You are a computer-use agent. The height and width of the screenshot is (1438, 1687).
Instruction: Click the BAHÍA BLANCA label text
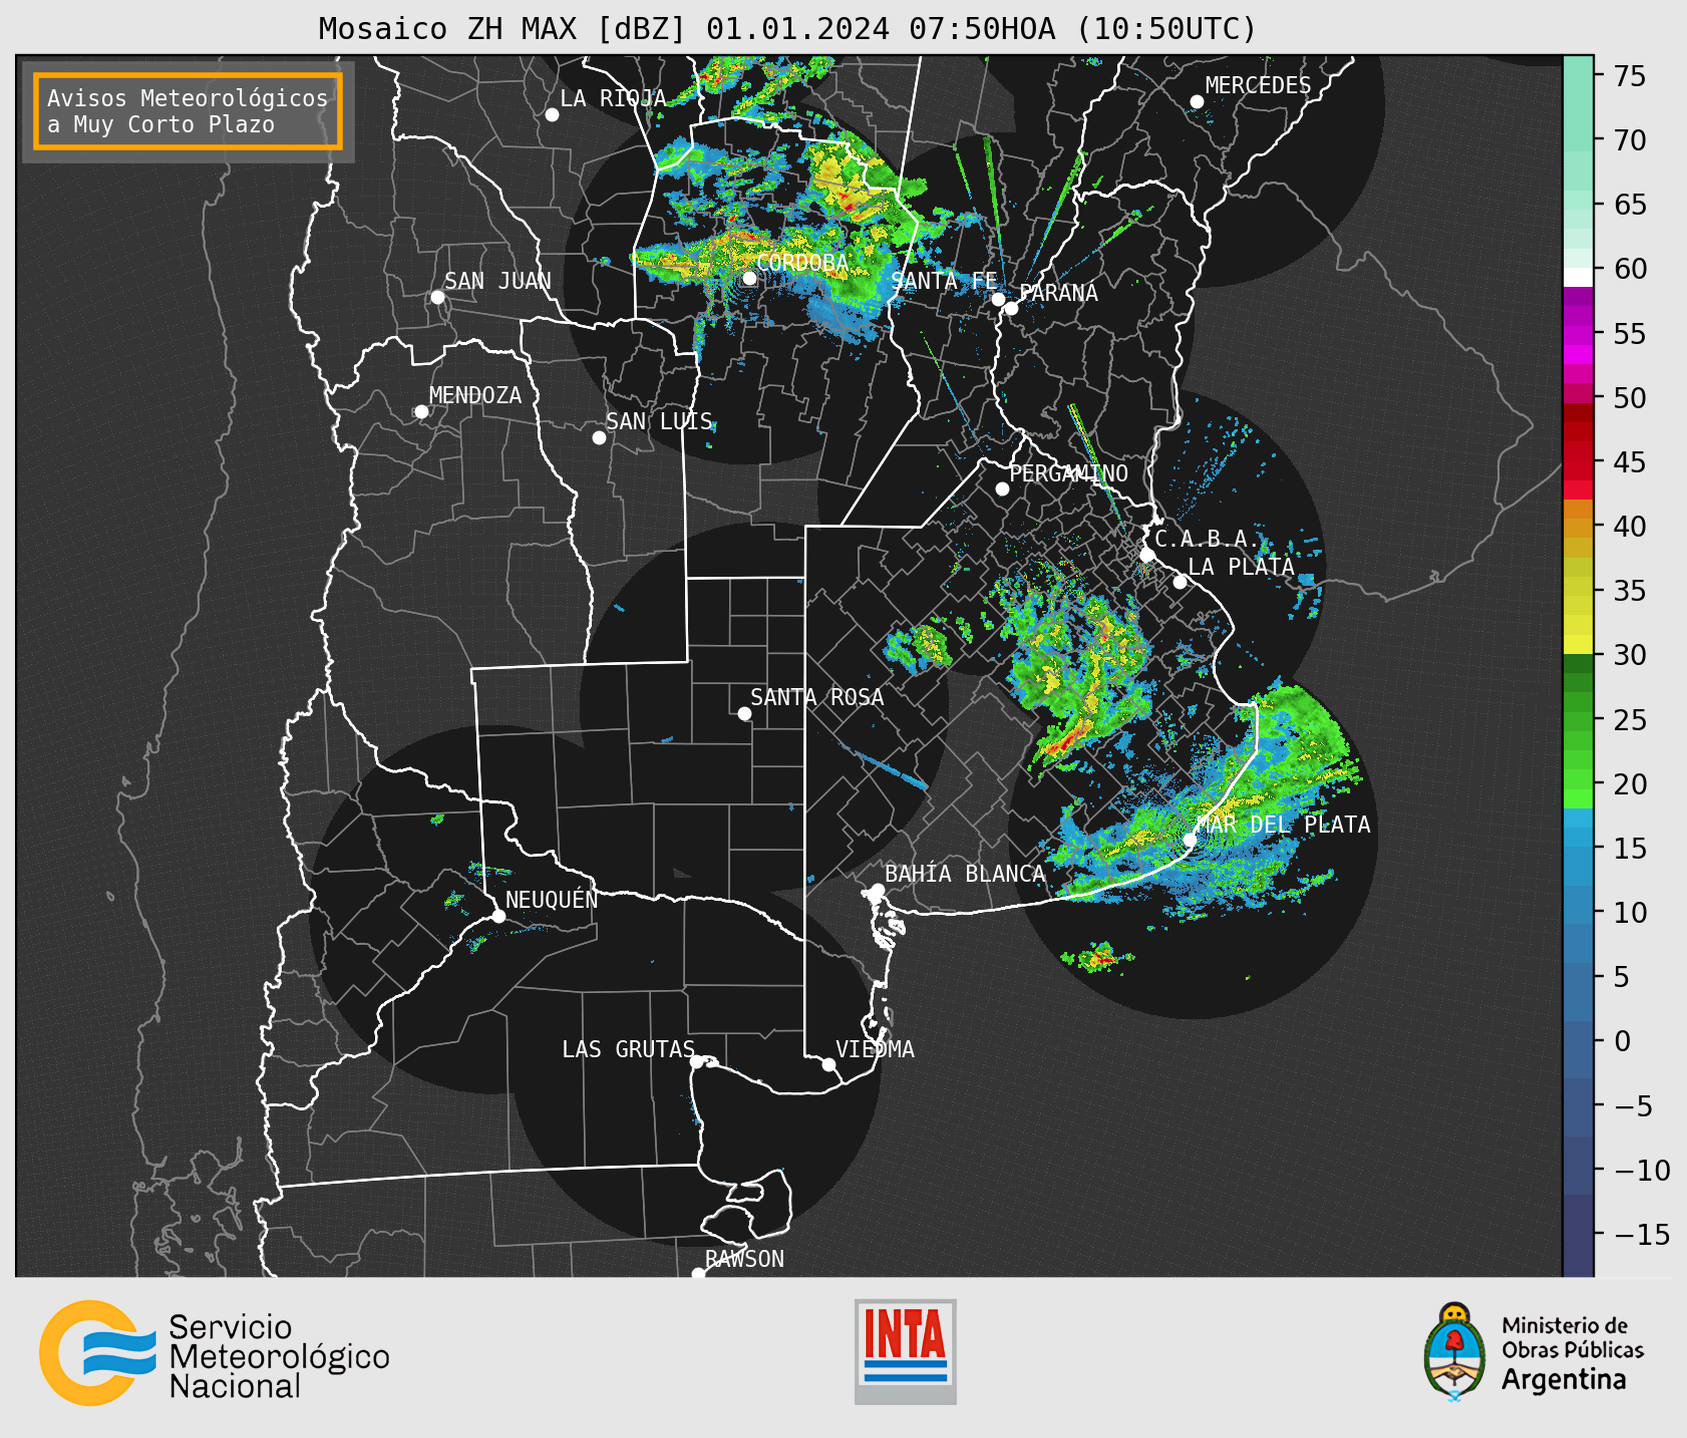pos(965,874)
